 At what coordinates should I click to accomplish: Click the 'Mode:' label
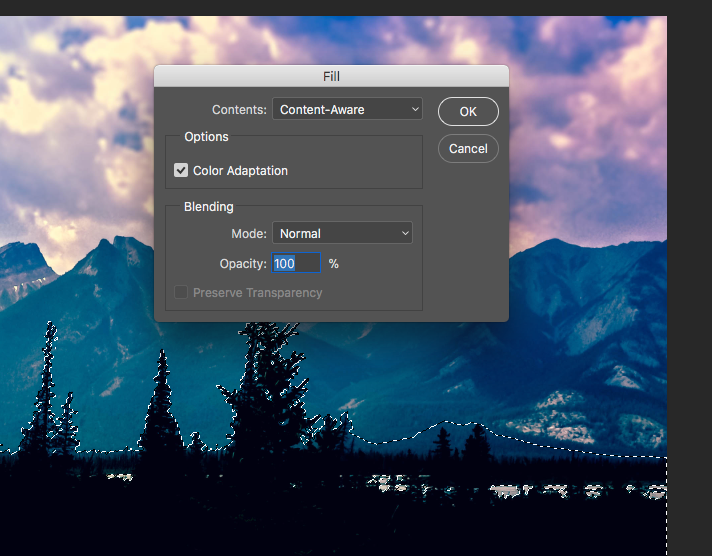249,233
